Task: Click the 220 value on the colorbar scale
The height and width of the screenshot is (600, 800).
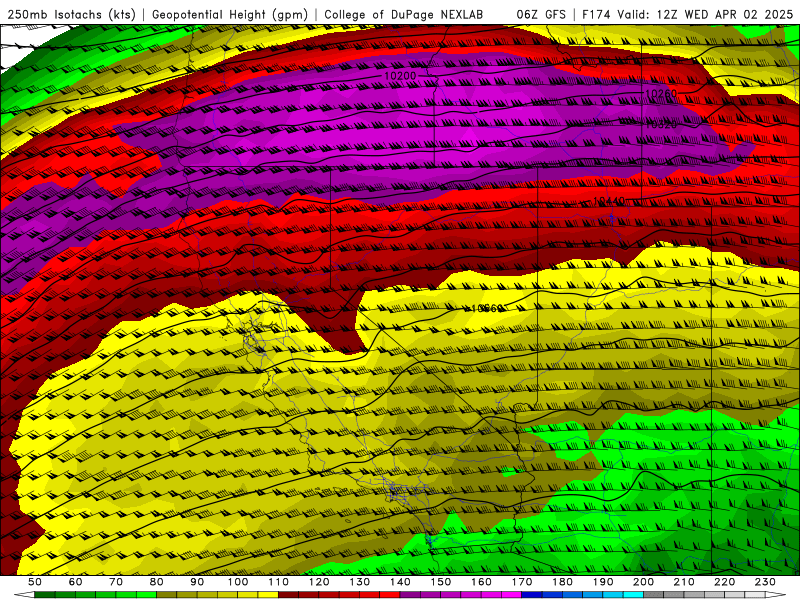Action: (x=725, y=582)
